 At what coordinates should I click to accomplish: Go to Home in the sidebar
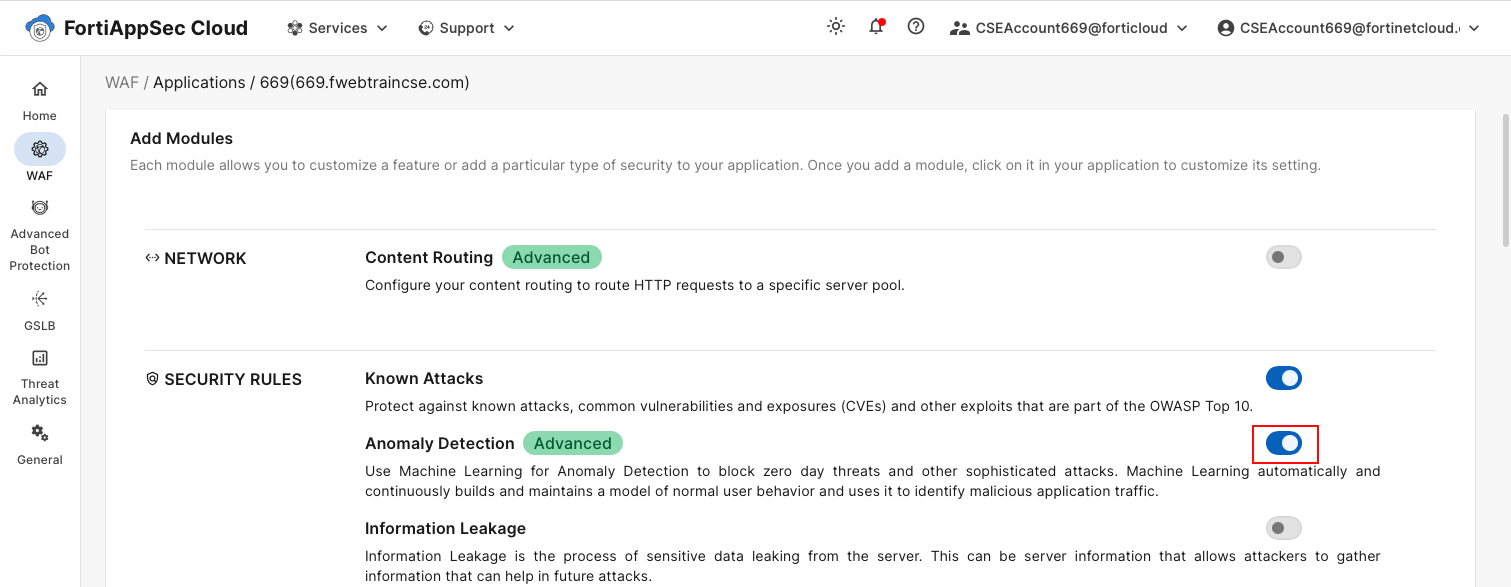click(40, 101)
